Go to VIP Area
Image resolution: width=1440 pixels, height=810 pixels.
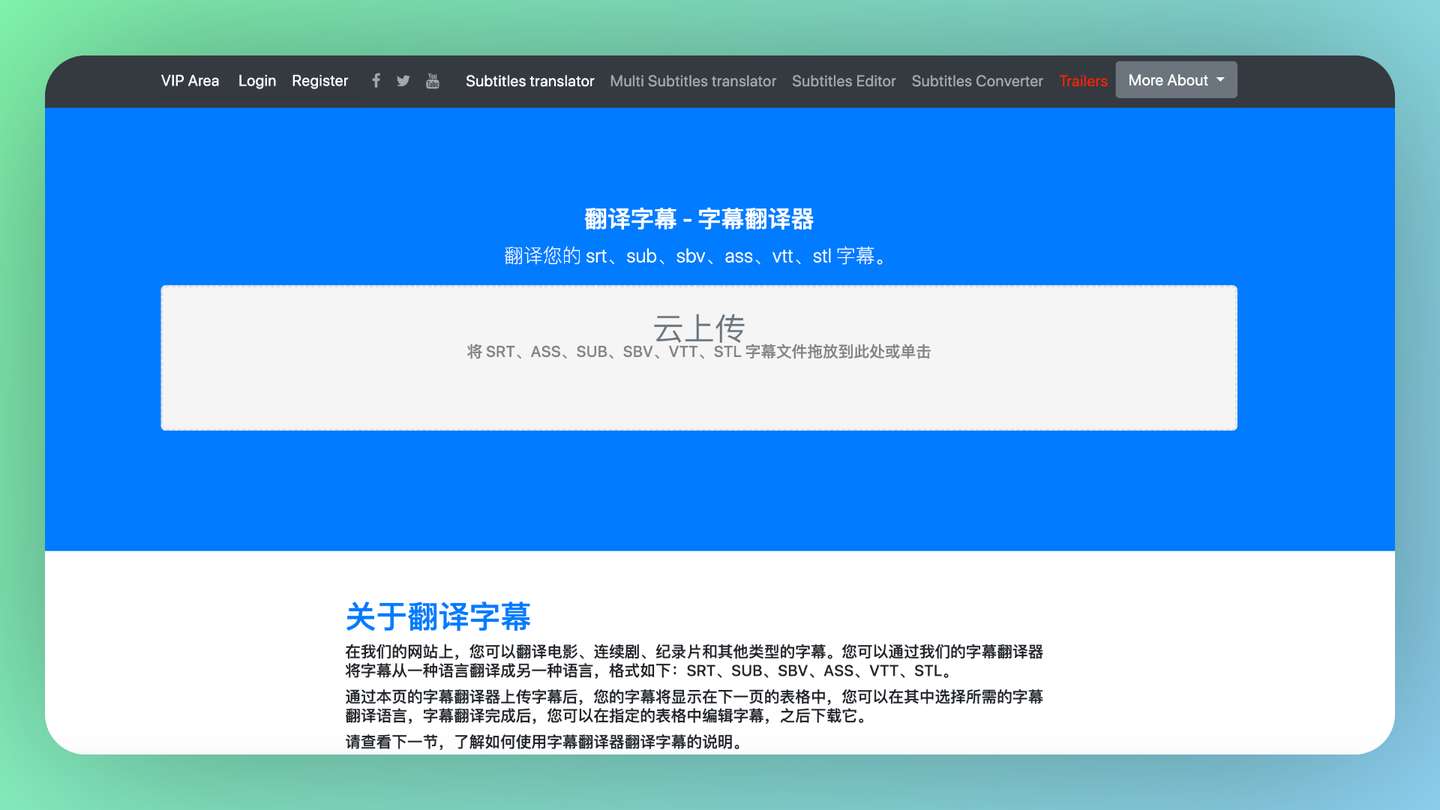pos(190,81)
